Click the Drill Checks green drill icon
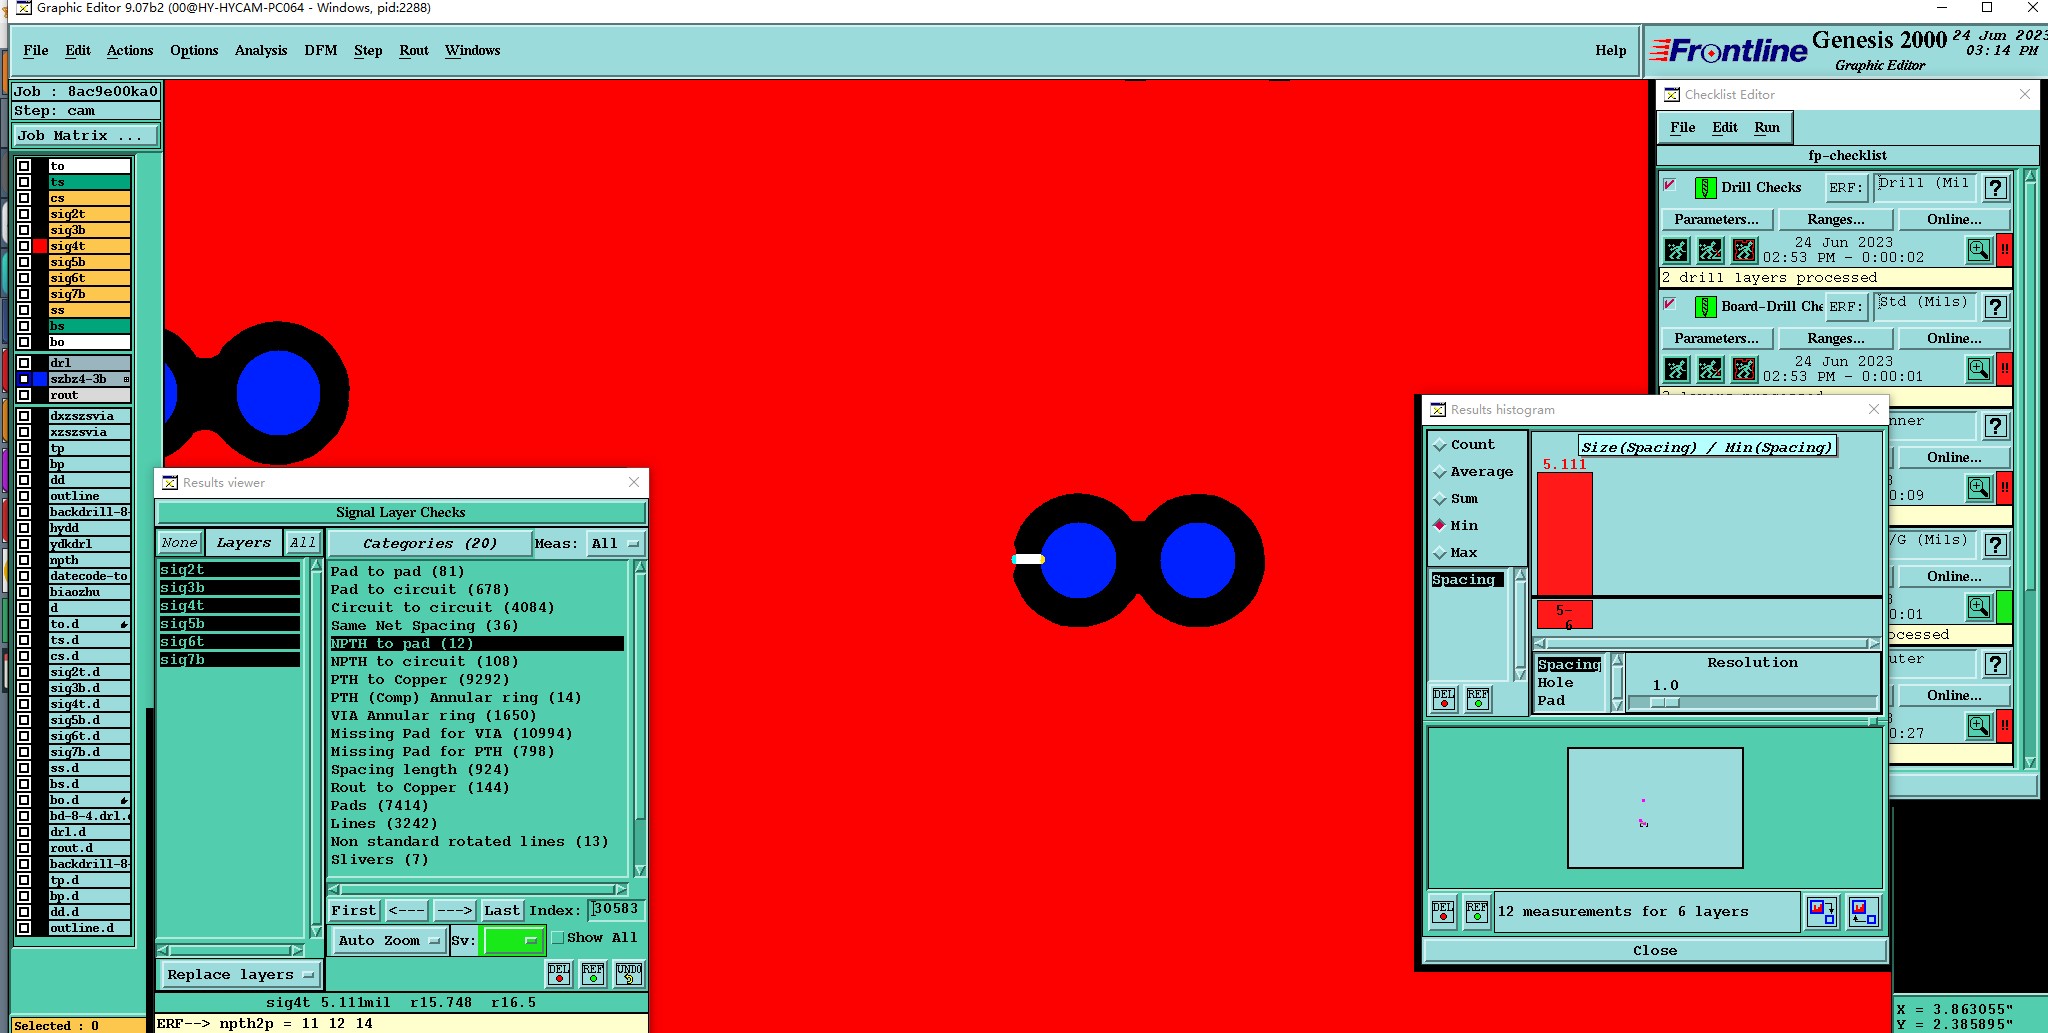2048x1033 pixels. [x=1705, y=187]
